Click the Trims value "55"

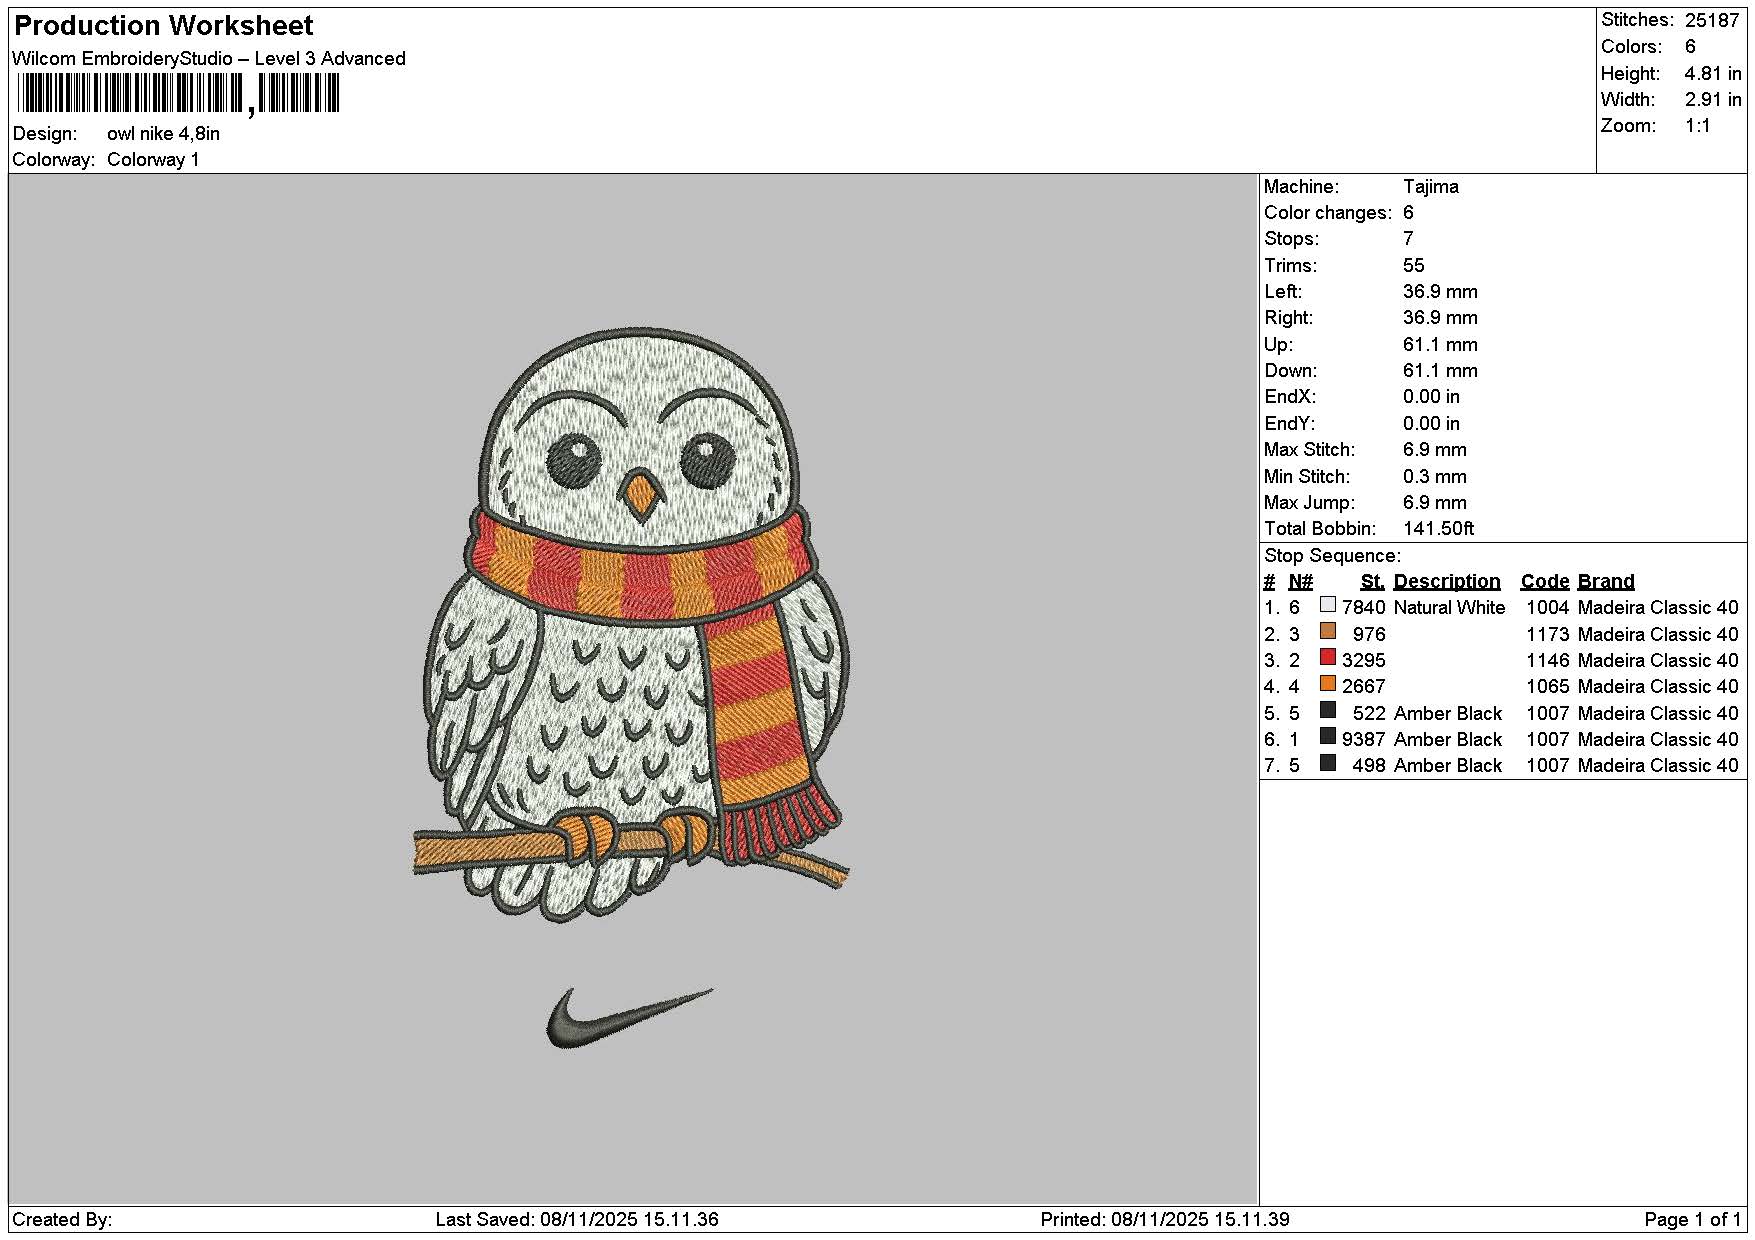(x=1414, y=266)
